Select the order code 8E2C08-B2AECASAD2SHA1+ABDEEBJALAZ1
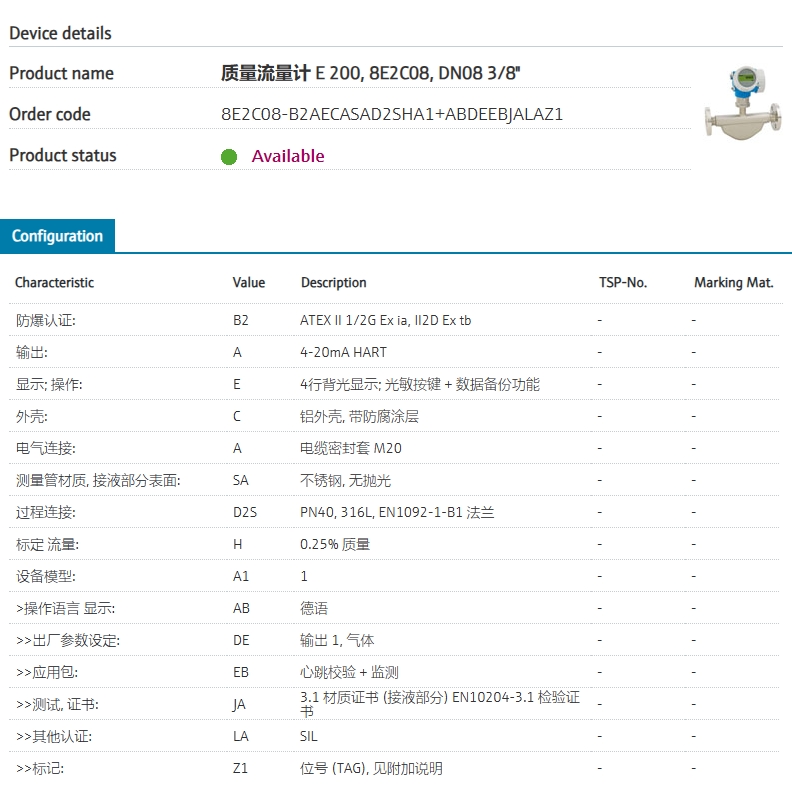 tap(392, 114)
